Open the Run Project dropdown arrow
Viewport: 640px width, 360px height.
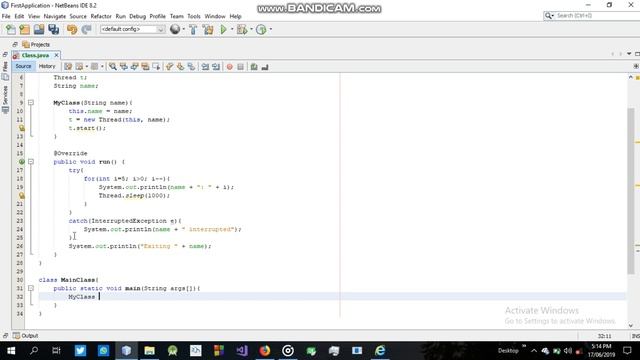(x=232, y=29)
